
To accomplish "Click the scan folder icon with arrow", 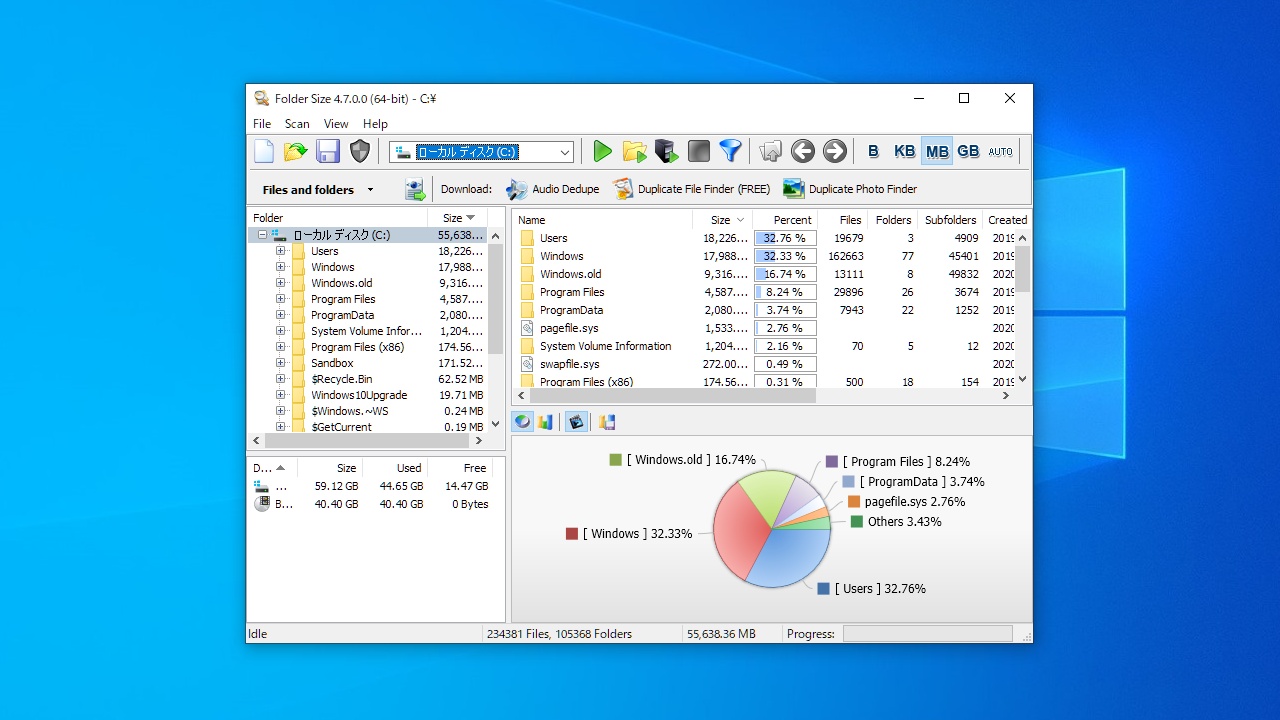I will pyautogui.click(x=634, y=151).
